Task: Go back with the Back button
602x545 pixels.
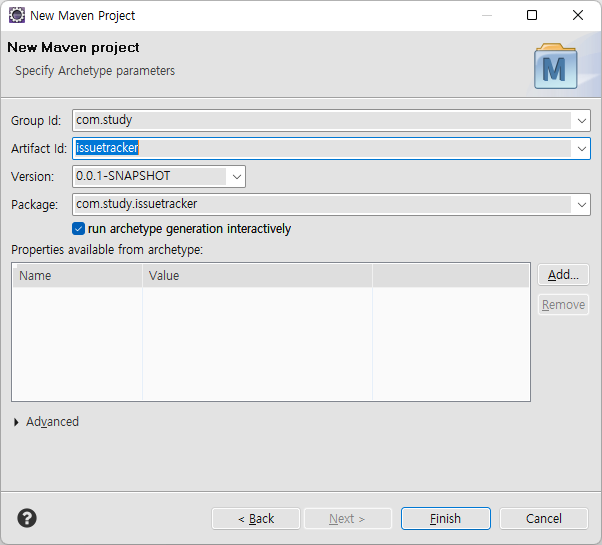Action: click(x=256, y=519)
